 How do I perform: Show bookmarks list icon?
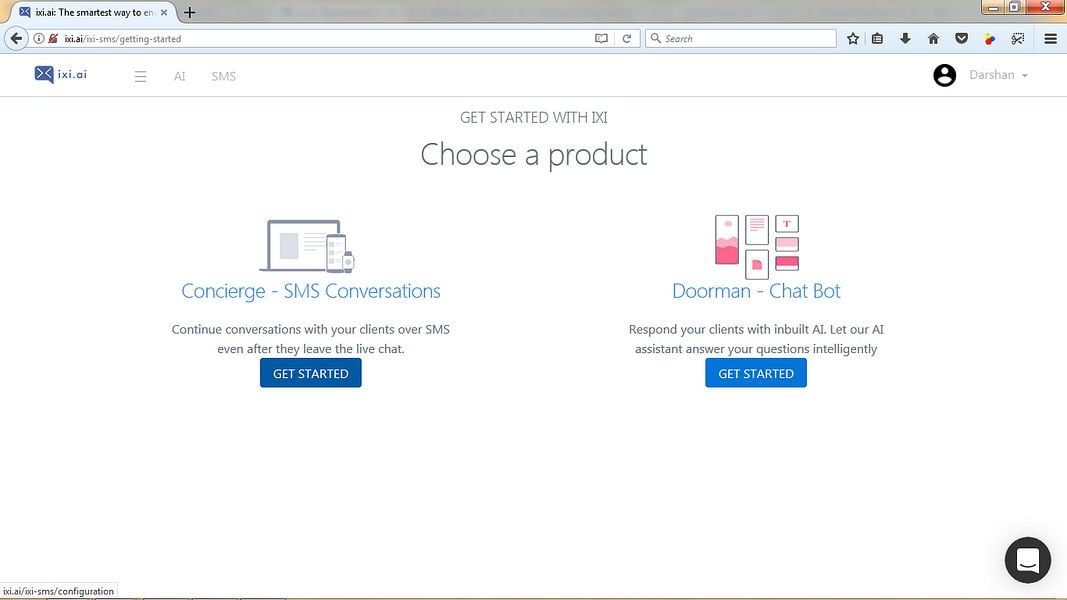tap(878, 39)
